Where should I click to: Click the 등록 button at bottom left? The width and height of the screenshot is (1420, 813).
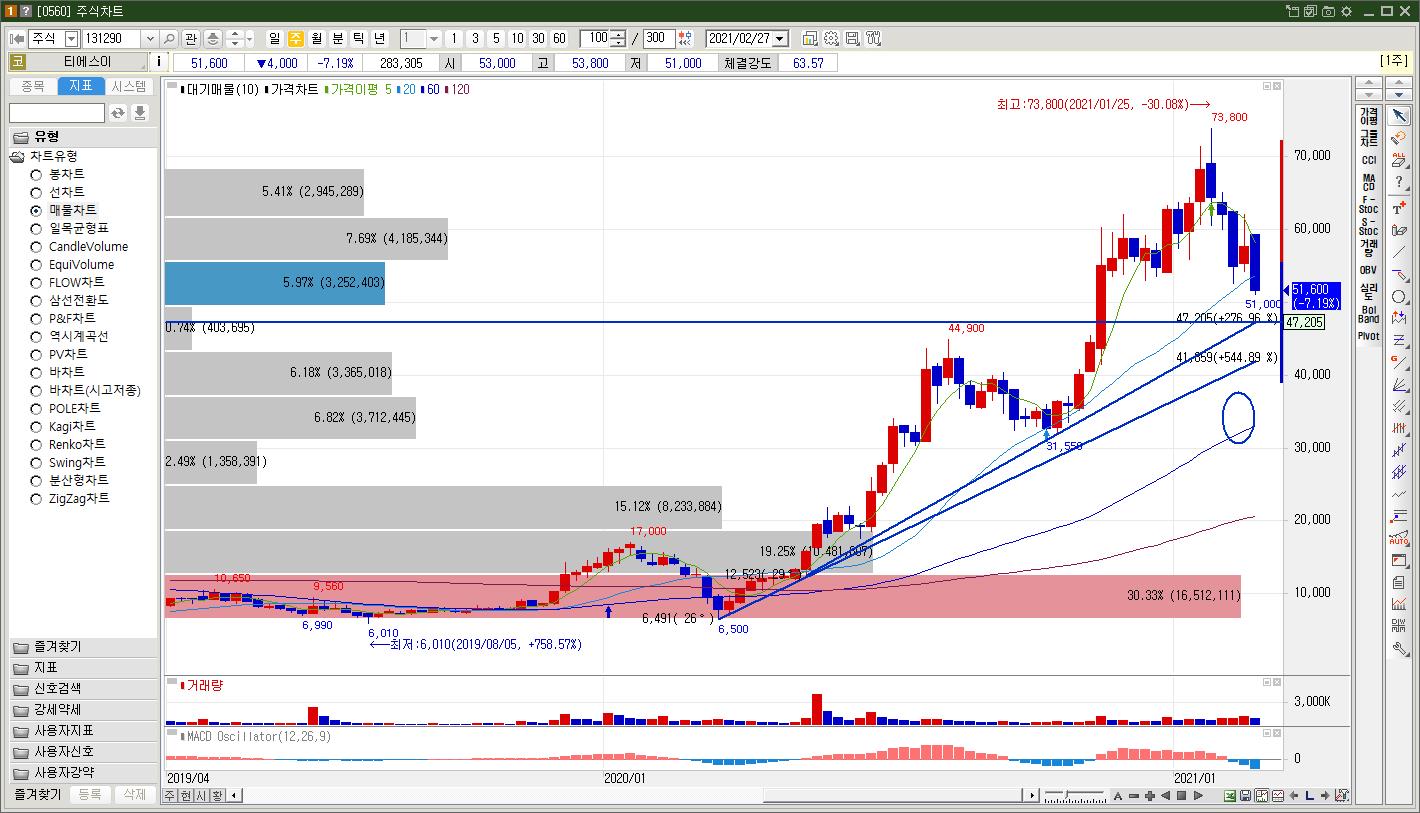89,794
